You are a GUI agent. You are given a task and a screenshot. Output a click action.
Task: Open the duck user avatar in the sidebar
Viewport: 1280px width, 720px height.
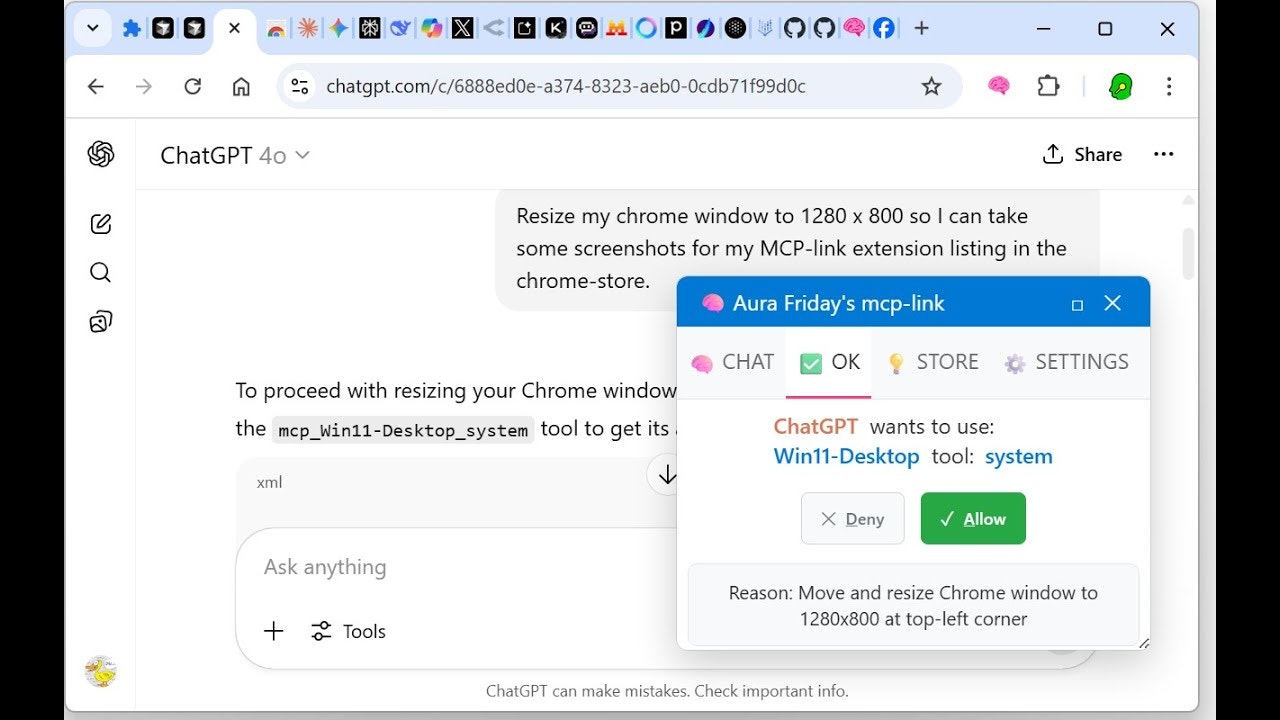click(101, 671)
